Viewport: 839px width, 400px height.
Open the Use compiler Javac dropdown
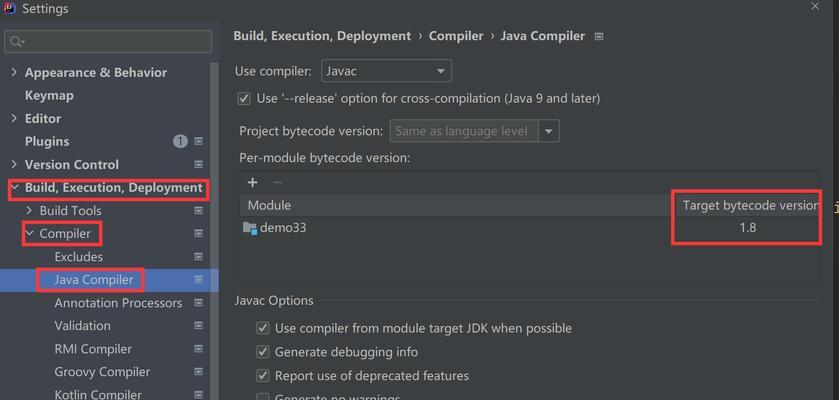click(386, 71)
